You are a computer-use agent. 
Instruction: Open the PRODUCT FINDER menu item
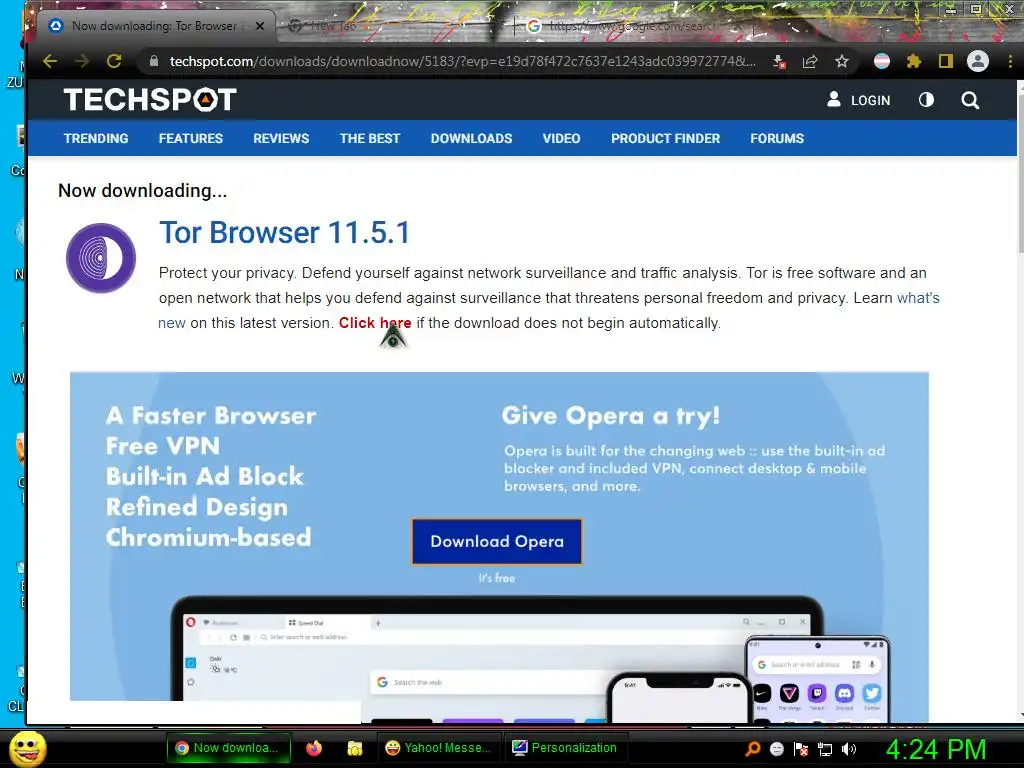(665, 138)
